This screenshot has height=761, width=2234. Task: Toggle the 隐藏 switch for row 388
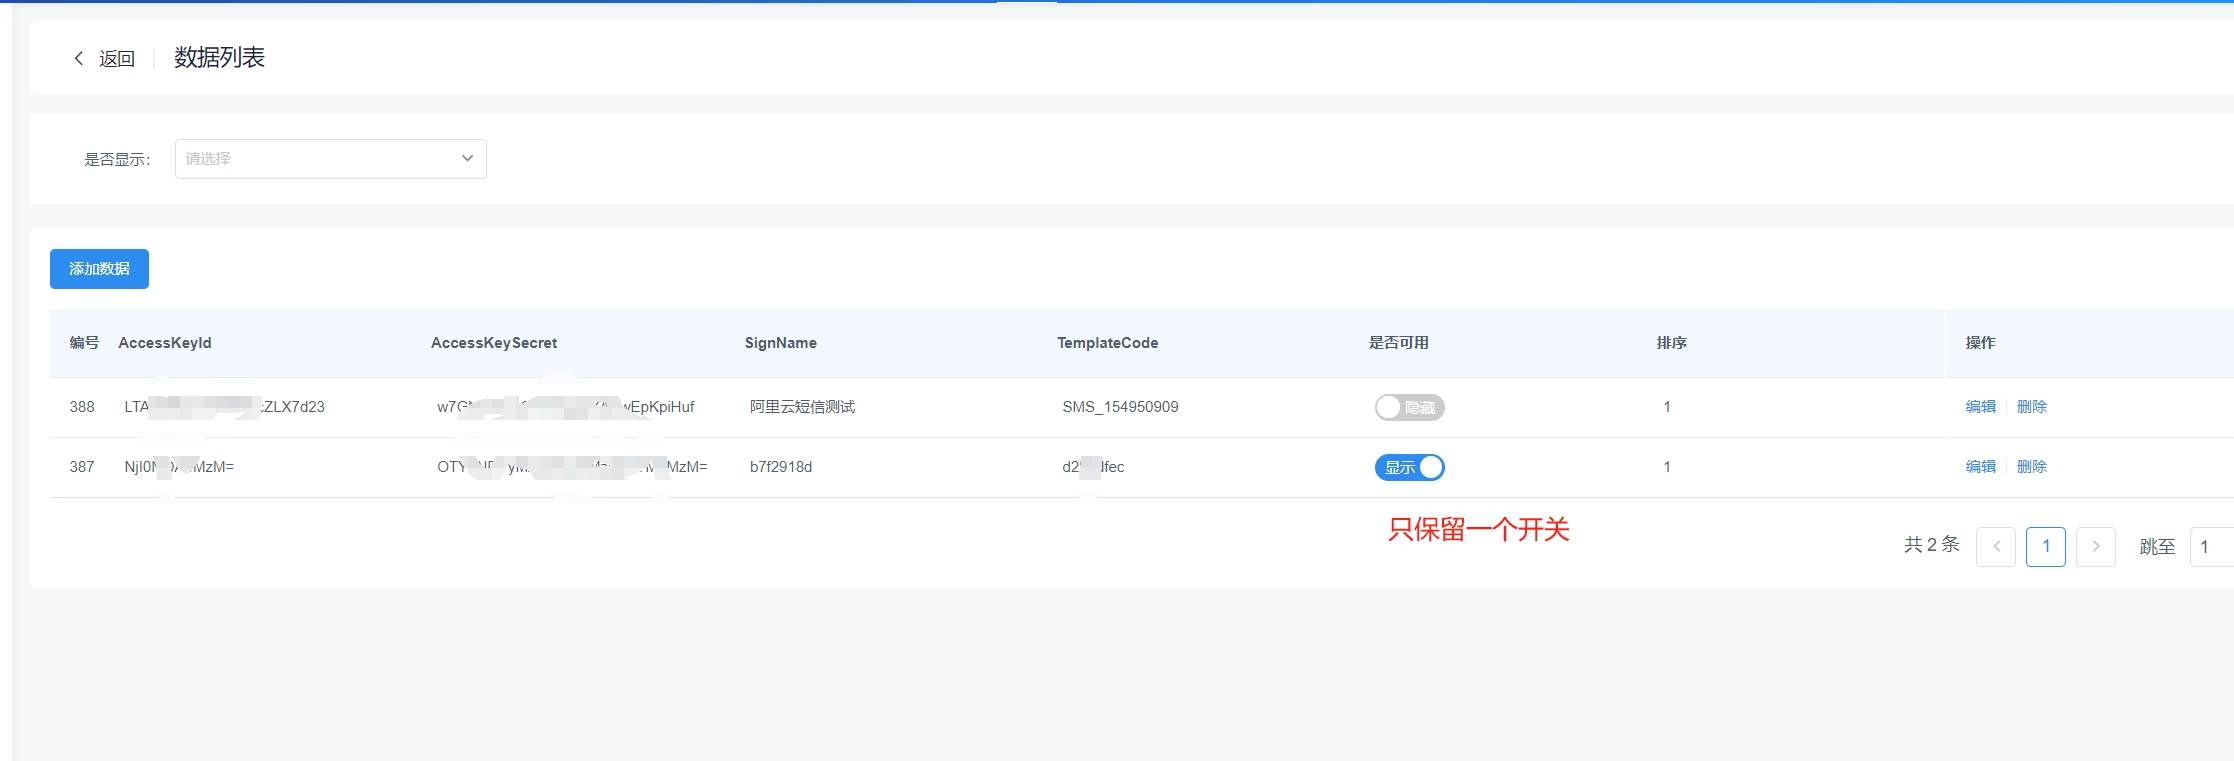click(1409, 408)
